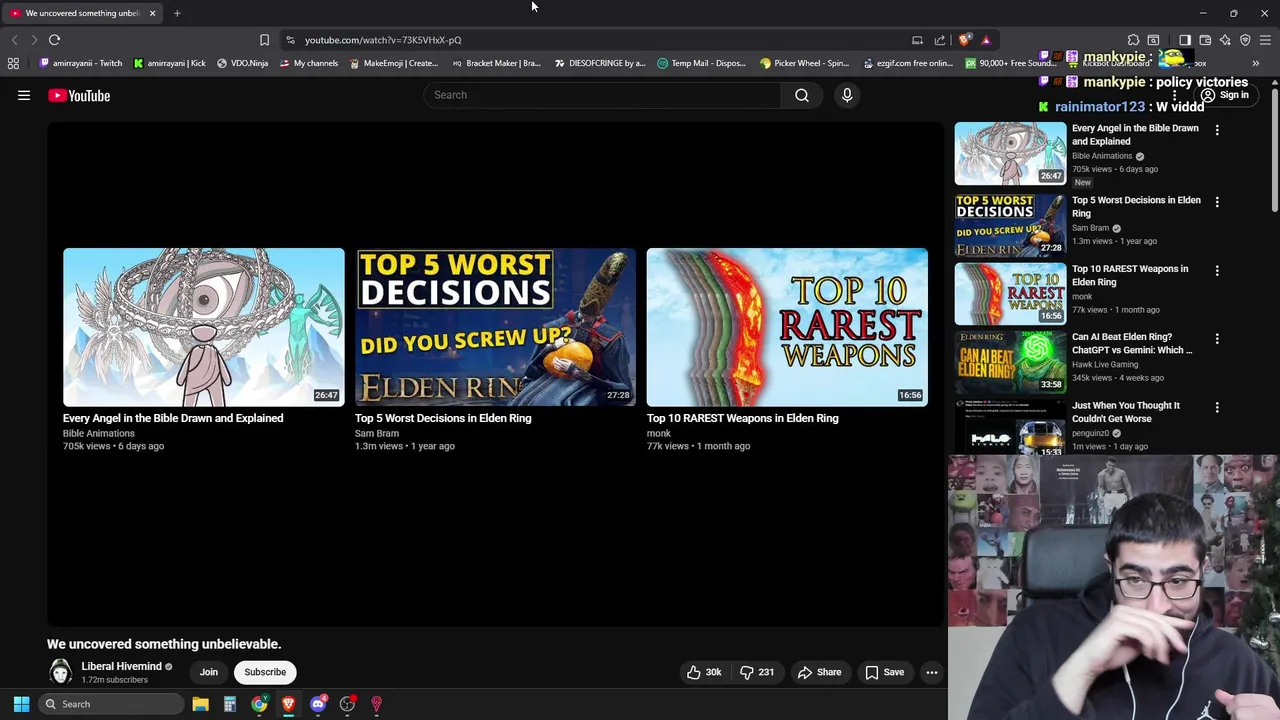Open more actions three-dot button under video

click(932, 672)
